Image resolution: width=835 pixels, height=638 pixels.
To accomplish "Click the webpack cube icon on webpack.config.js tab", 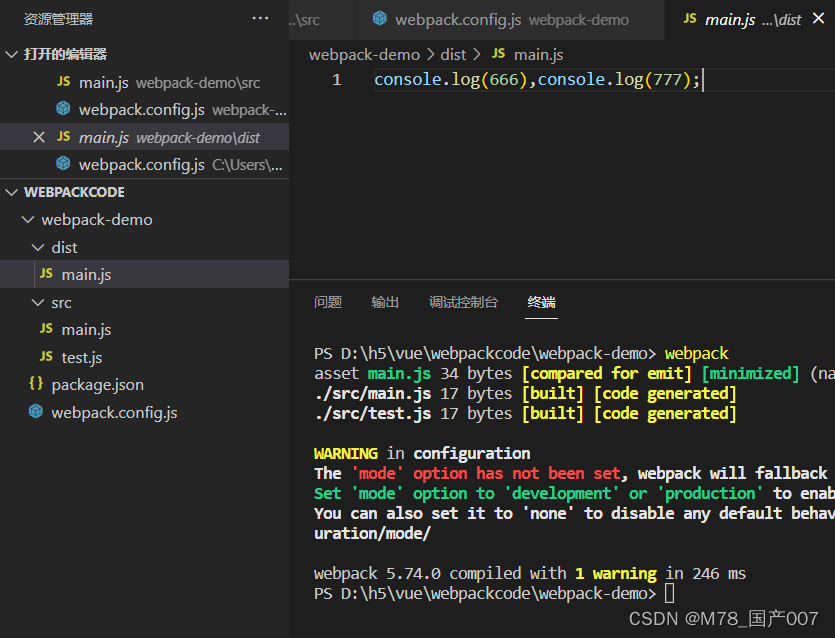I will [x=379, y=18].
